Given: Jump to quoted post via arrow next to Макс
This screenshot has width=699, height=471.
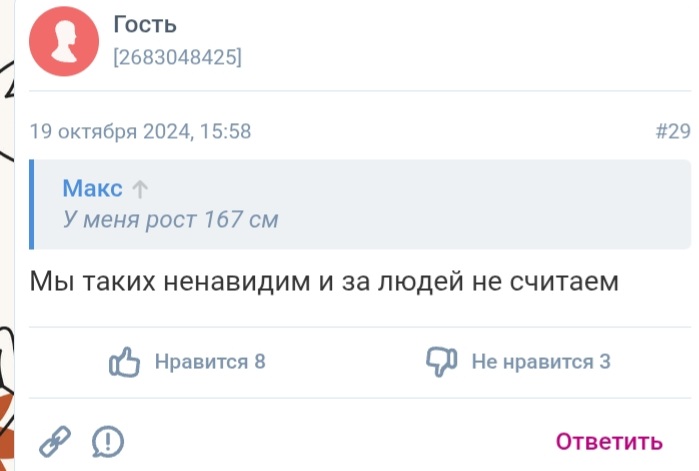Looking at the screenshot, I should [141, 189].
